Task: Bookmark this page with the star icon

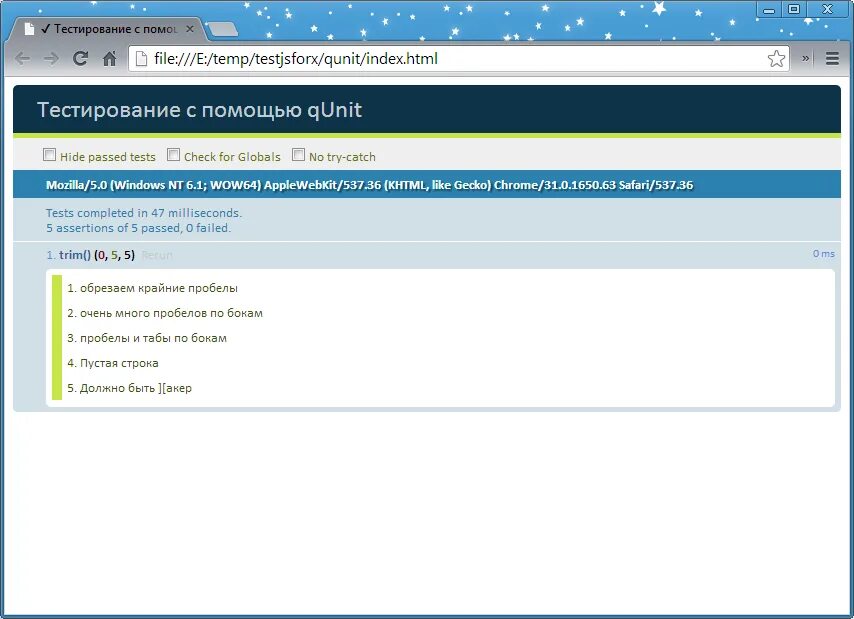Action: coord(776,58)
